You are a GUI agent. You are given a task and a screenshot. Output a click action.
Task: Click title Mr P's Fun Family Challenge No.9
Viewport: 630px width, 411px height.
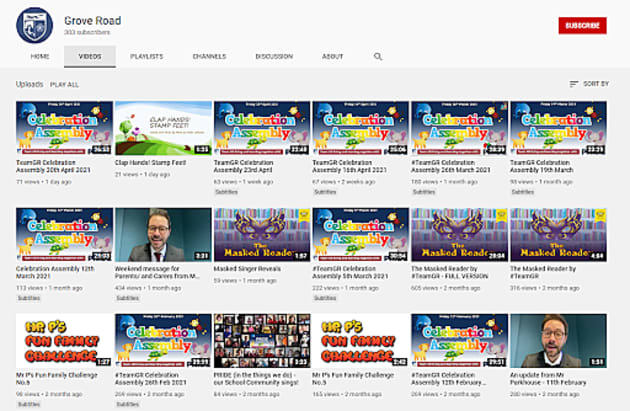57,378
